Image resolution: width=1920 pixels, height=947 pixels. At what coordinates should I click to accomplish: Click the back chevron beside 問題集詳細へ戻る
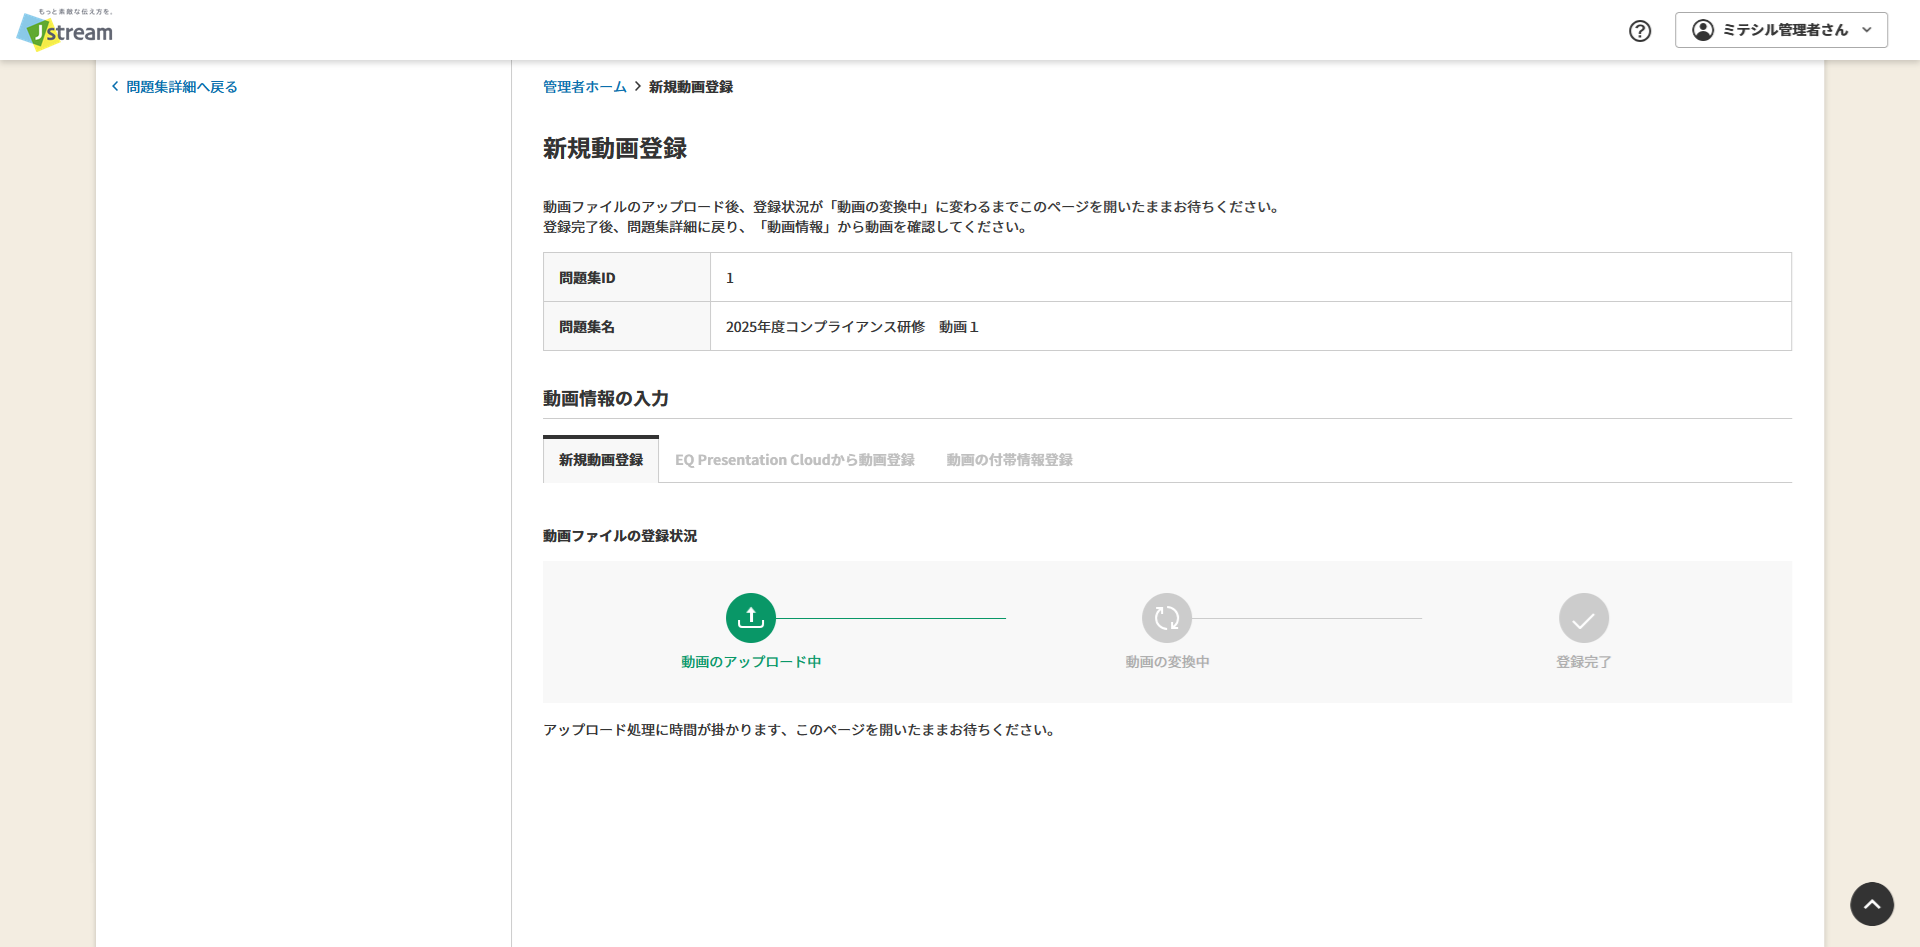(x=115, y=87)
